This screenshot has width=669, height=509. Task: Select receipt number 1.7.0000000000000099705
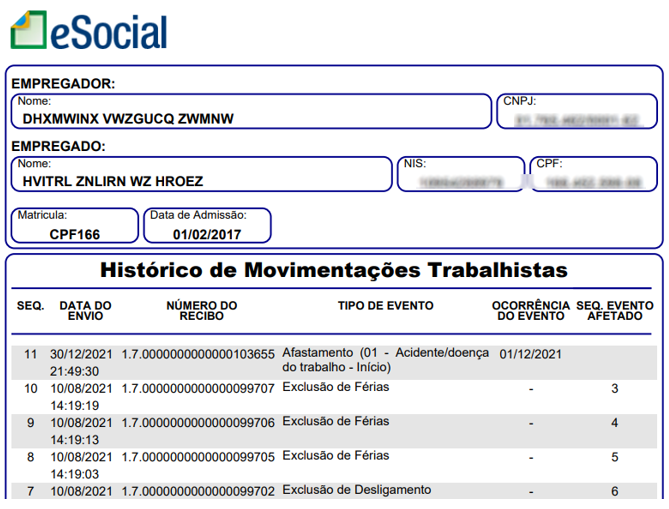198,457
